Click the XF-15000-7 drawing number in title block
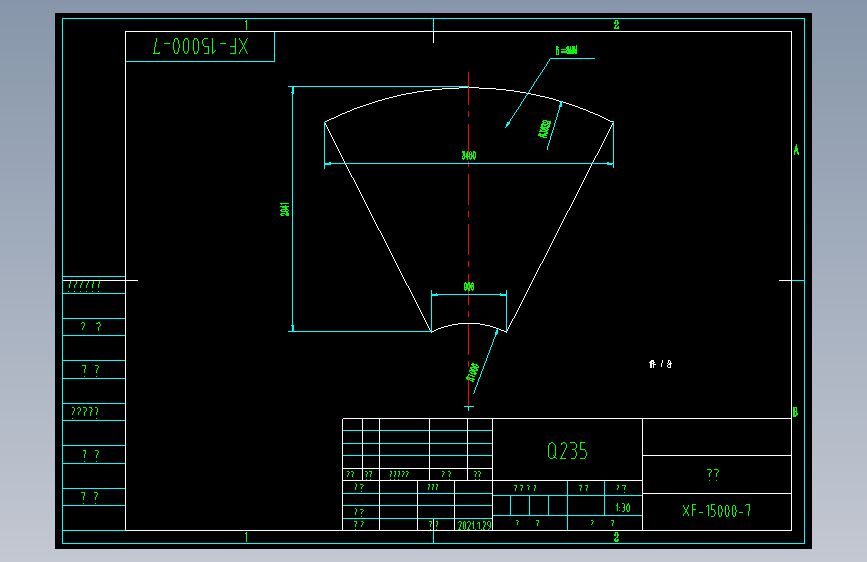867x562 pixels. [x=717, y=511]
